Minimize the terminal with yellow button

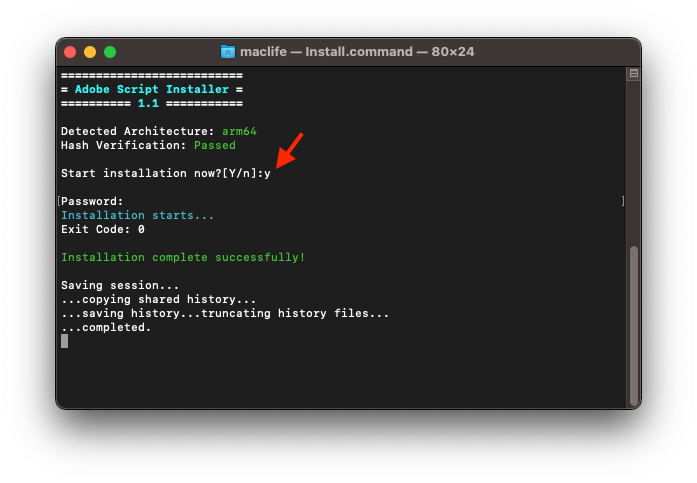(90, 52)
